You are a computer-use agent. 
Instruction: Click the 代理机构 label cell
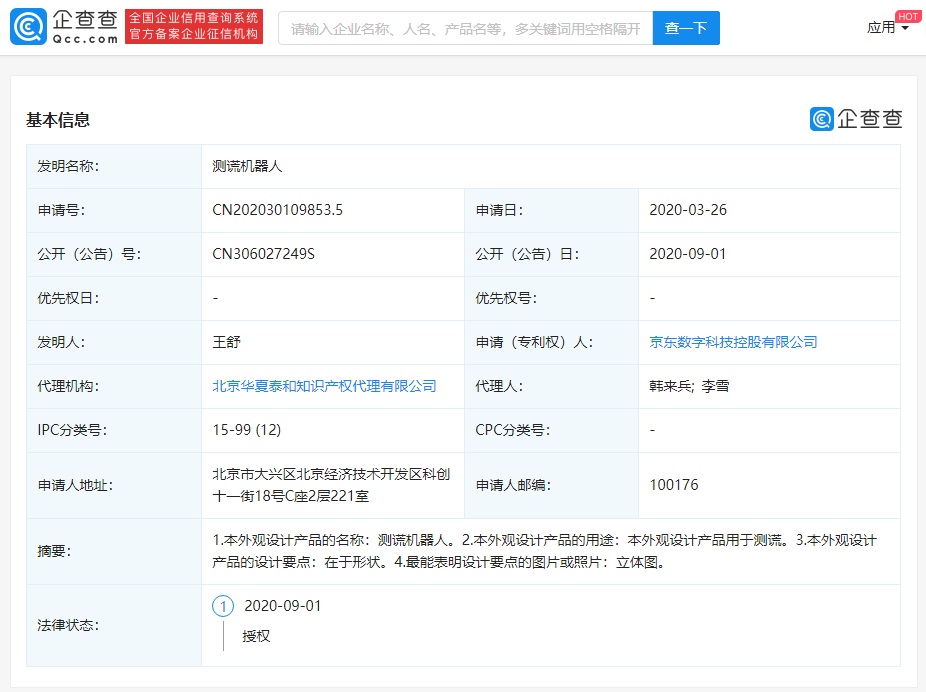(x=114, y=387)
